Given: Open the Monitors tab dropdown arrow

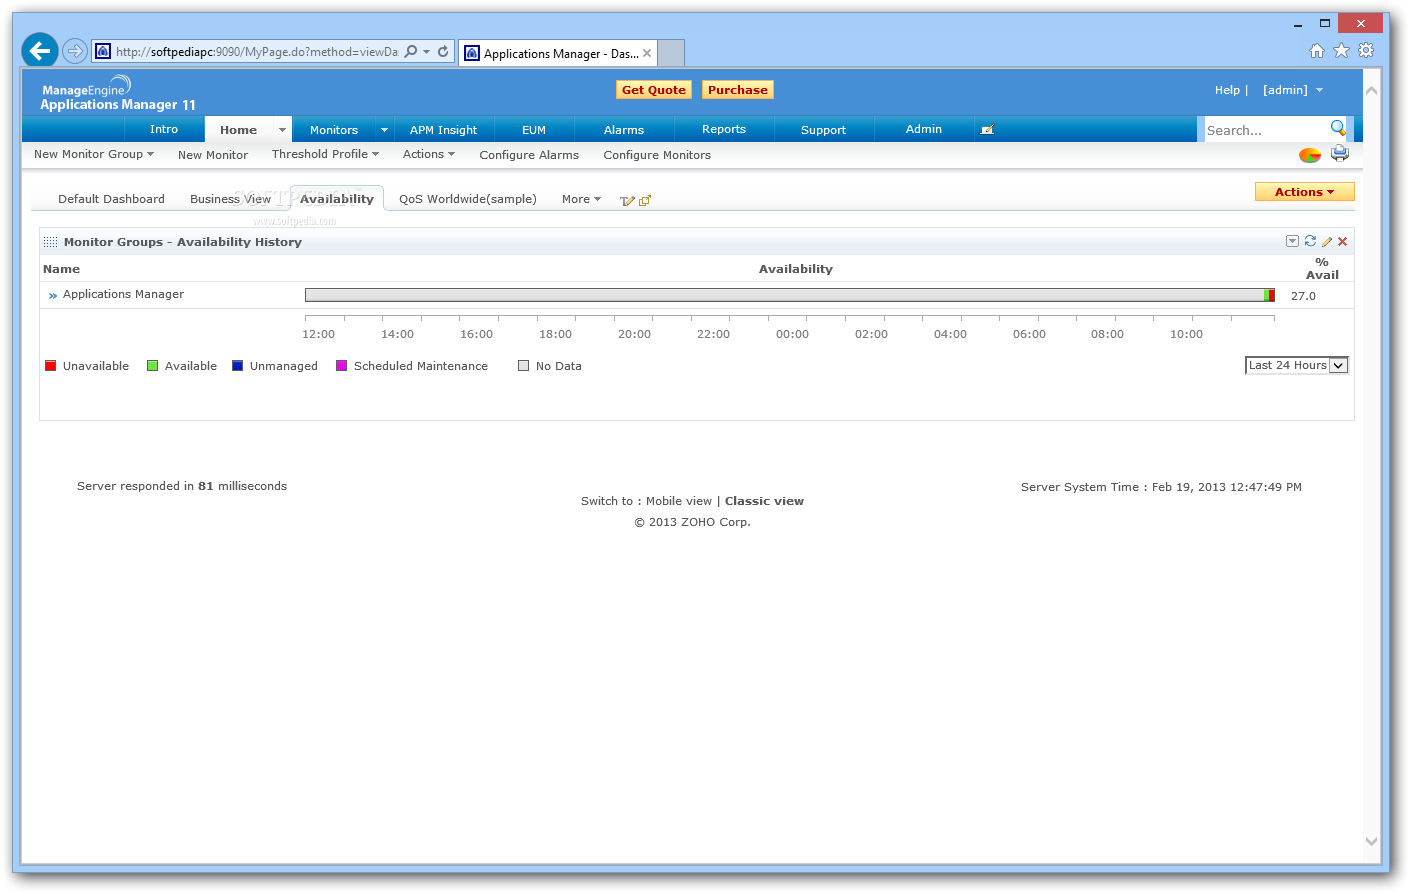Looking at the screenshot, I should (x=384, y=130).
